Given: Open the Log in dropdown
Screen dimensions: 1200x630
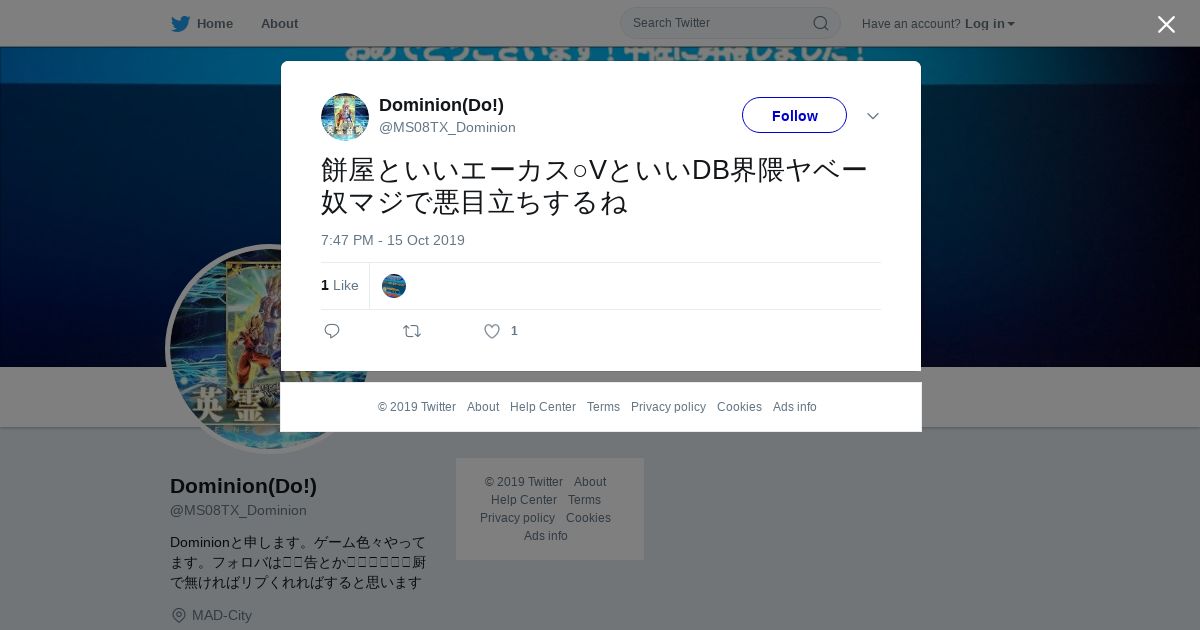Looking at the screenshot, I should [989, 24].
